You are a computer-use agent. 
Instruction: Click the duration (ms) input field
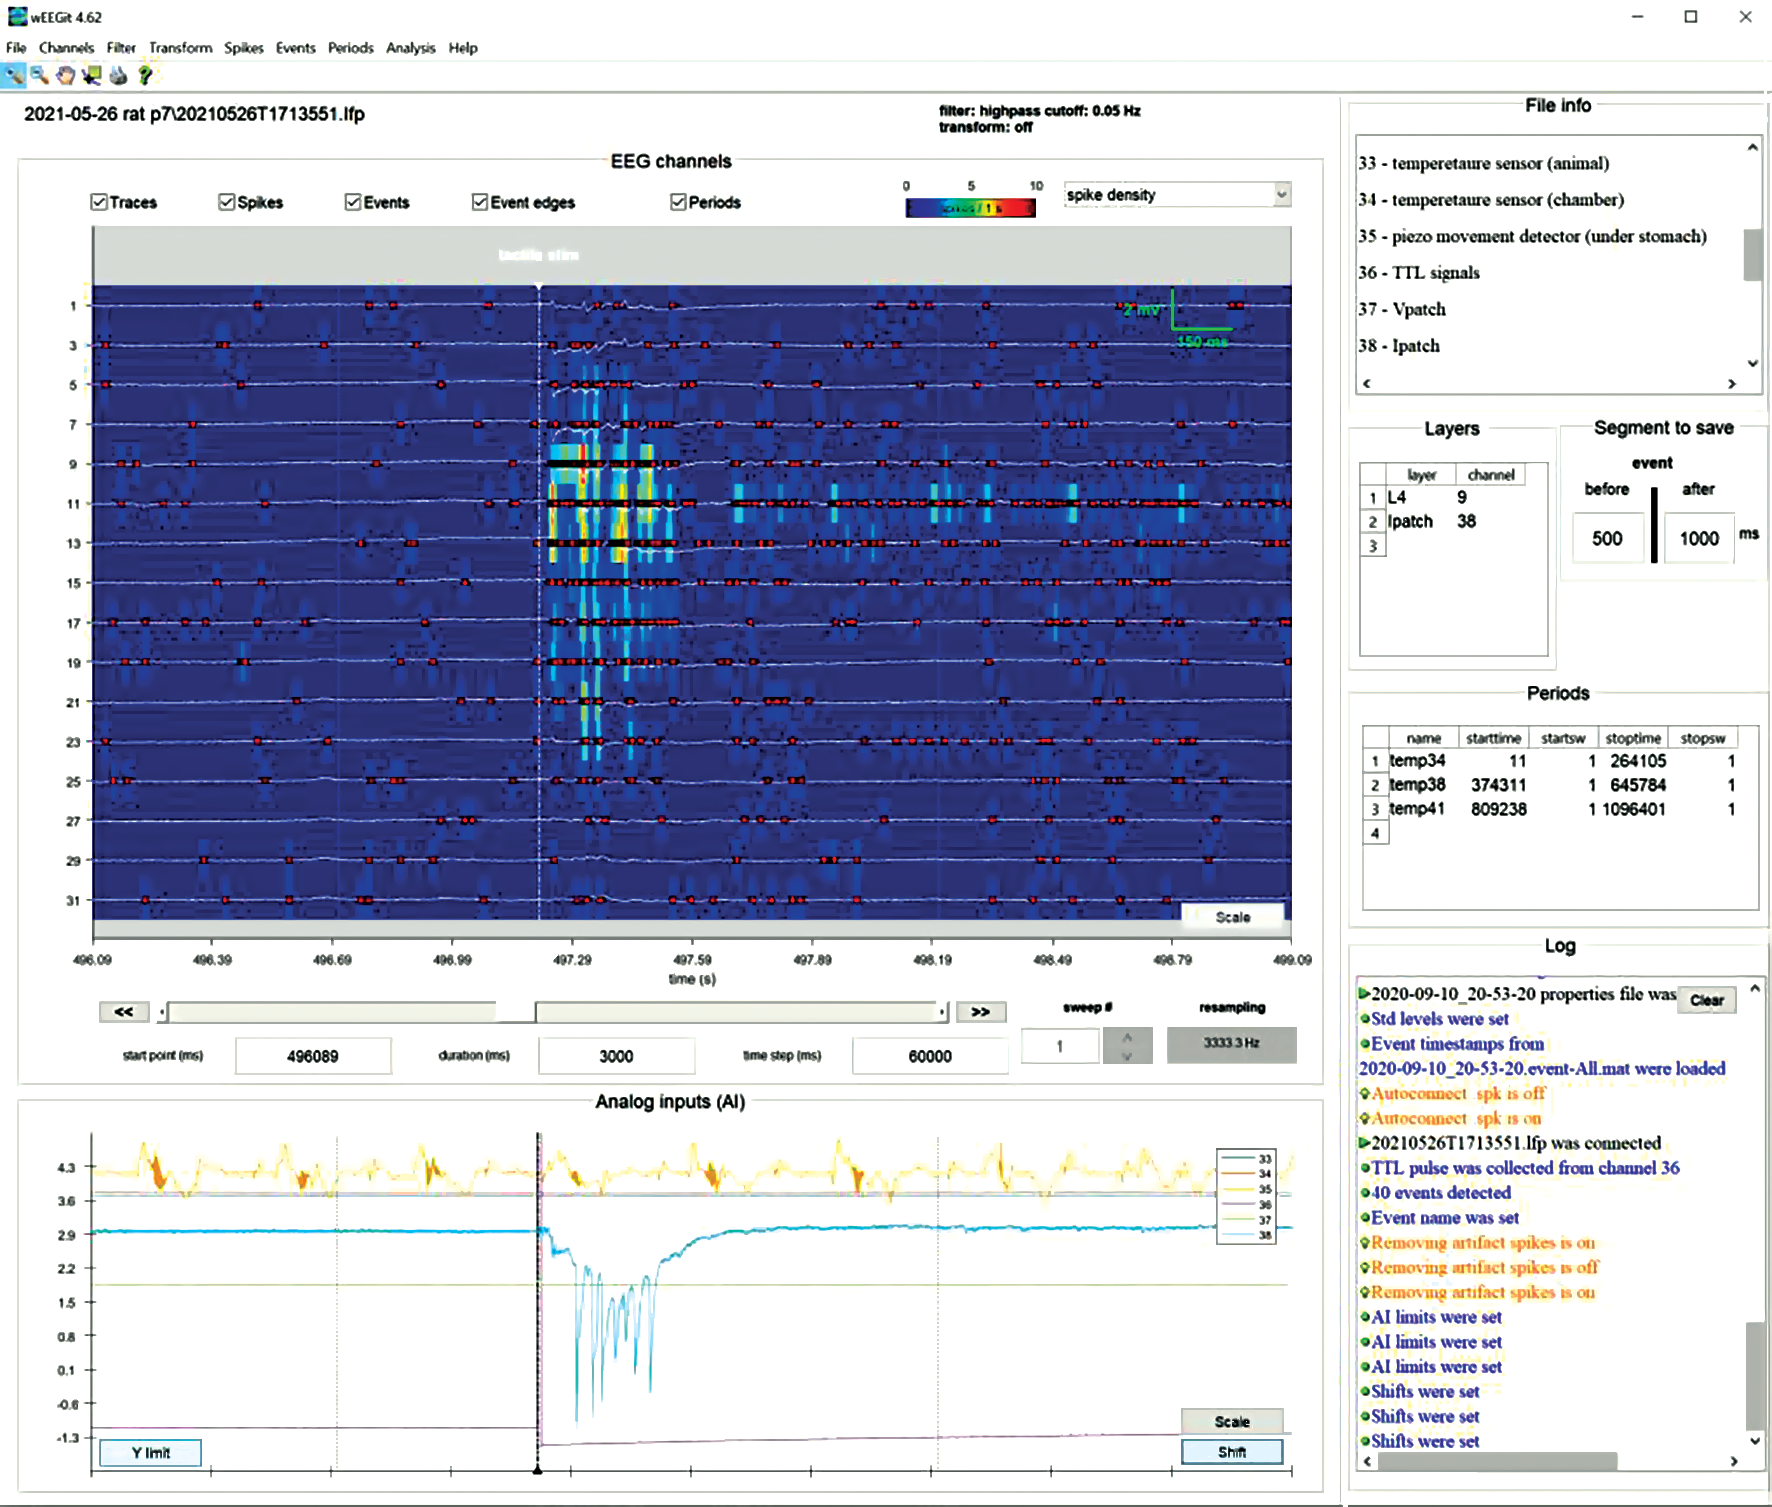point(616,1056)
